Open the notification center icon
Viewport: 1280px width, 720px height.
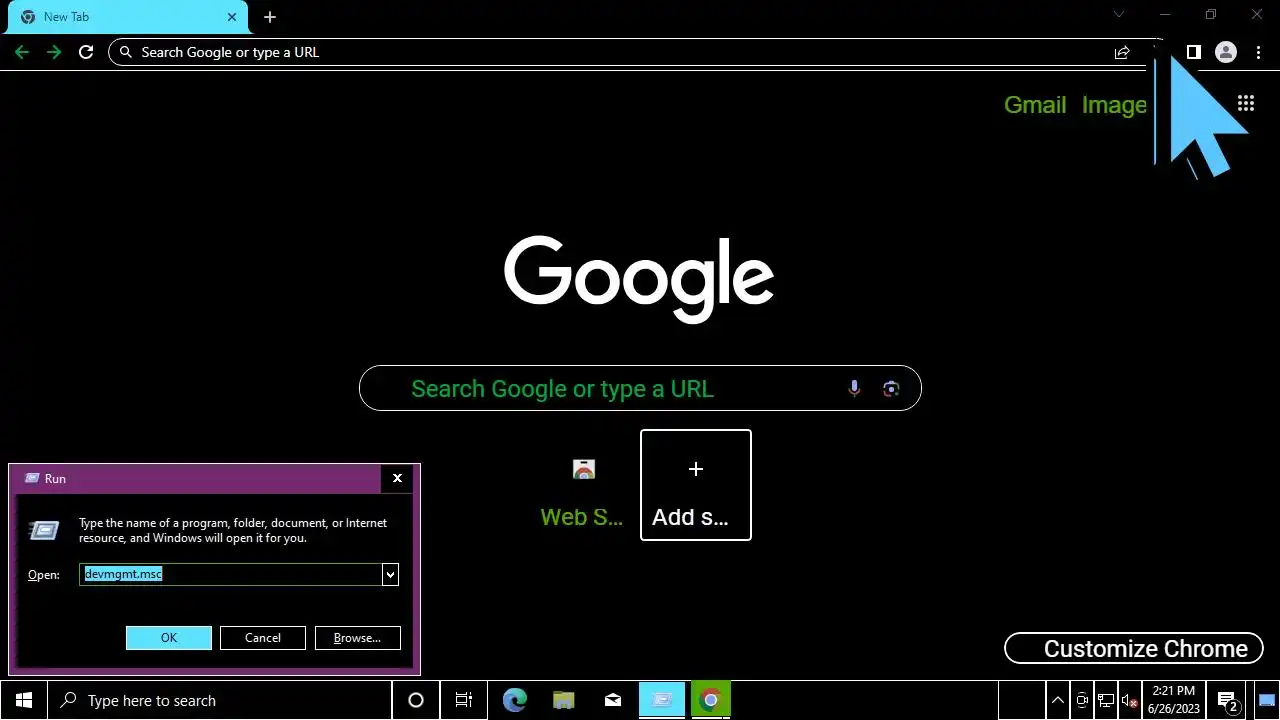[1229, 700]
